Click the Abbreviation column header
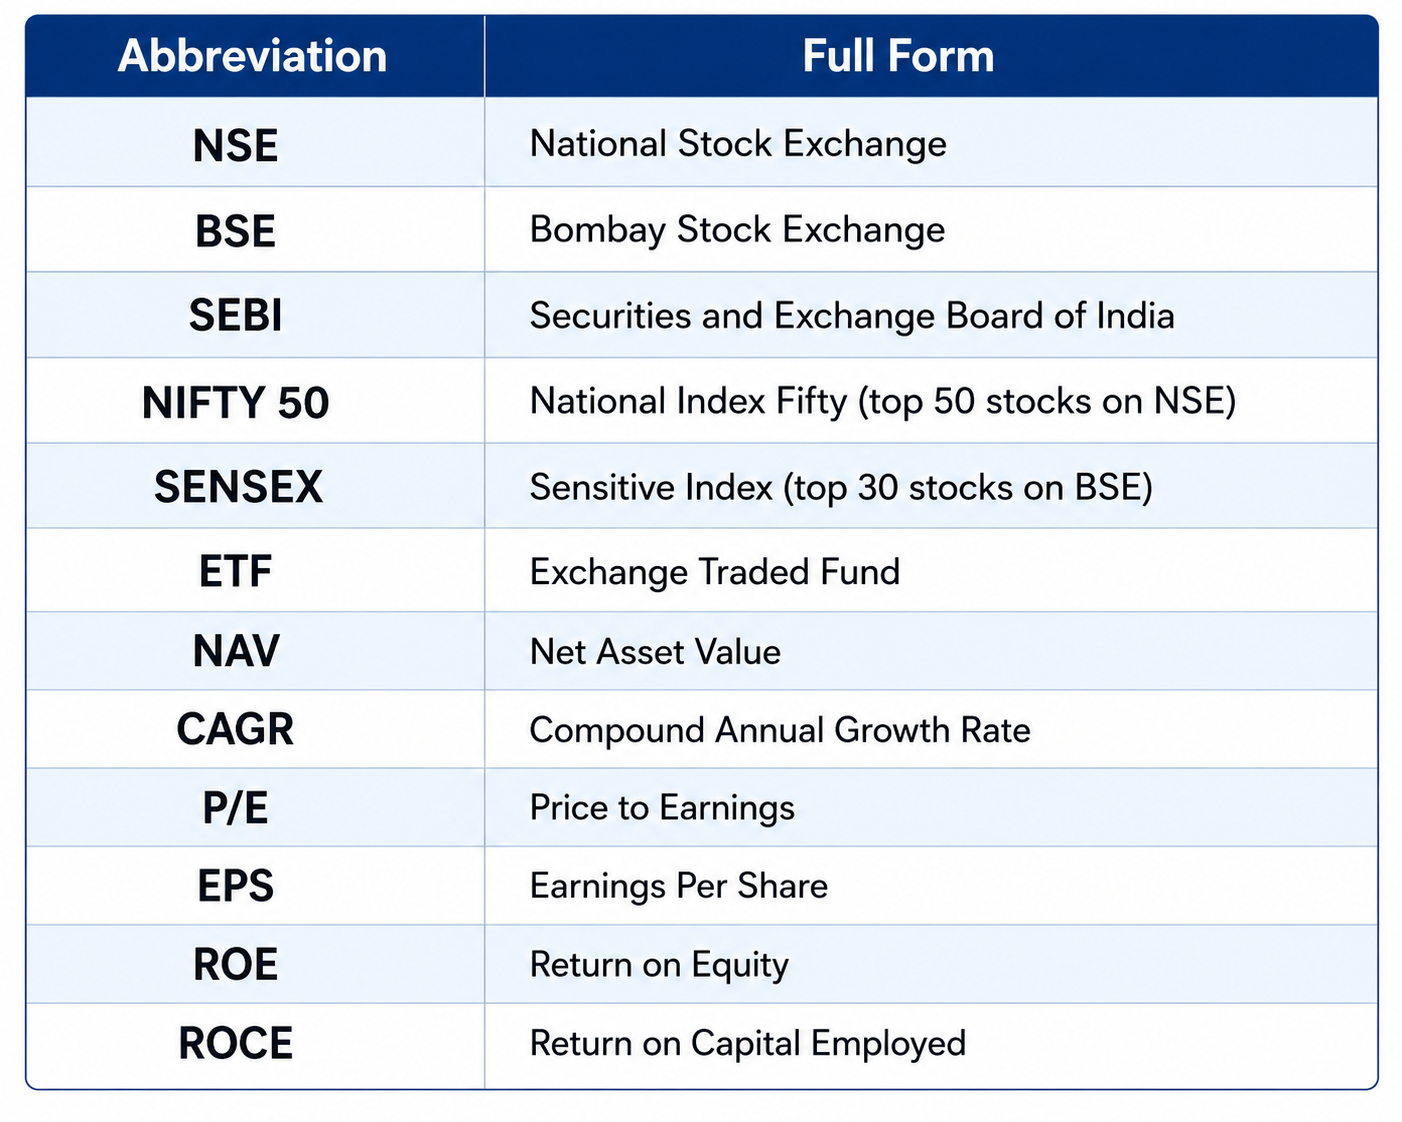 253,56
